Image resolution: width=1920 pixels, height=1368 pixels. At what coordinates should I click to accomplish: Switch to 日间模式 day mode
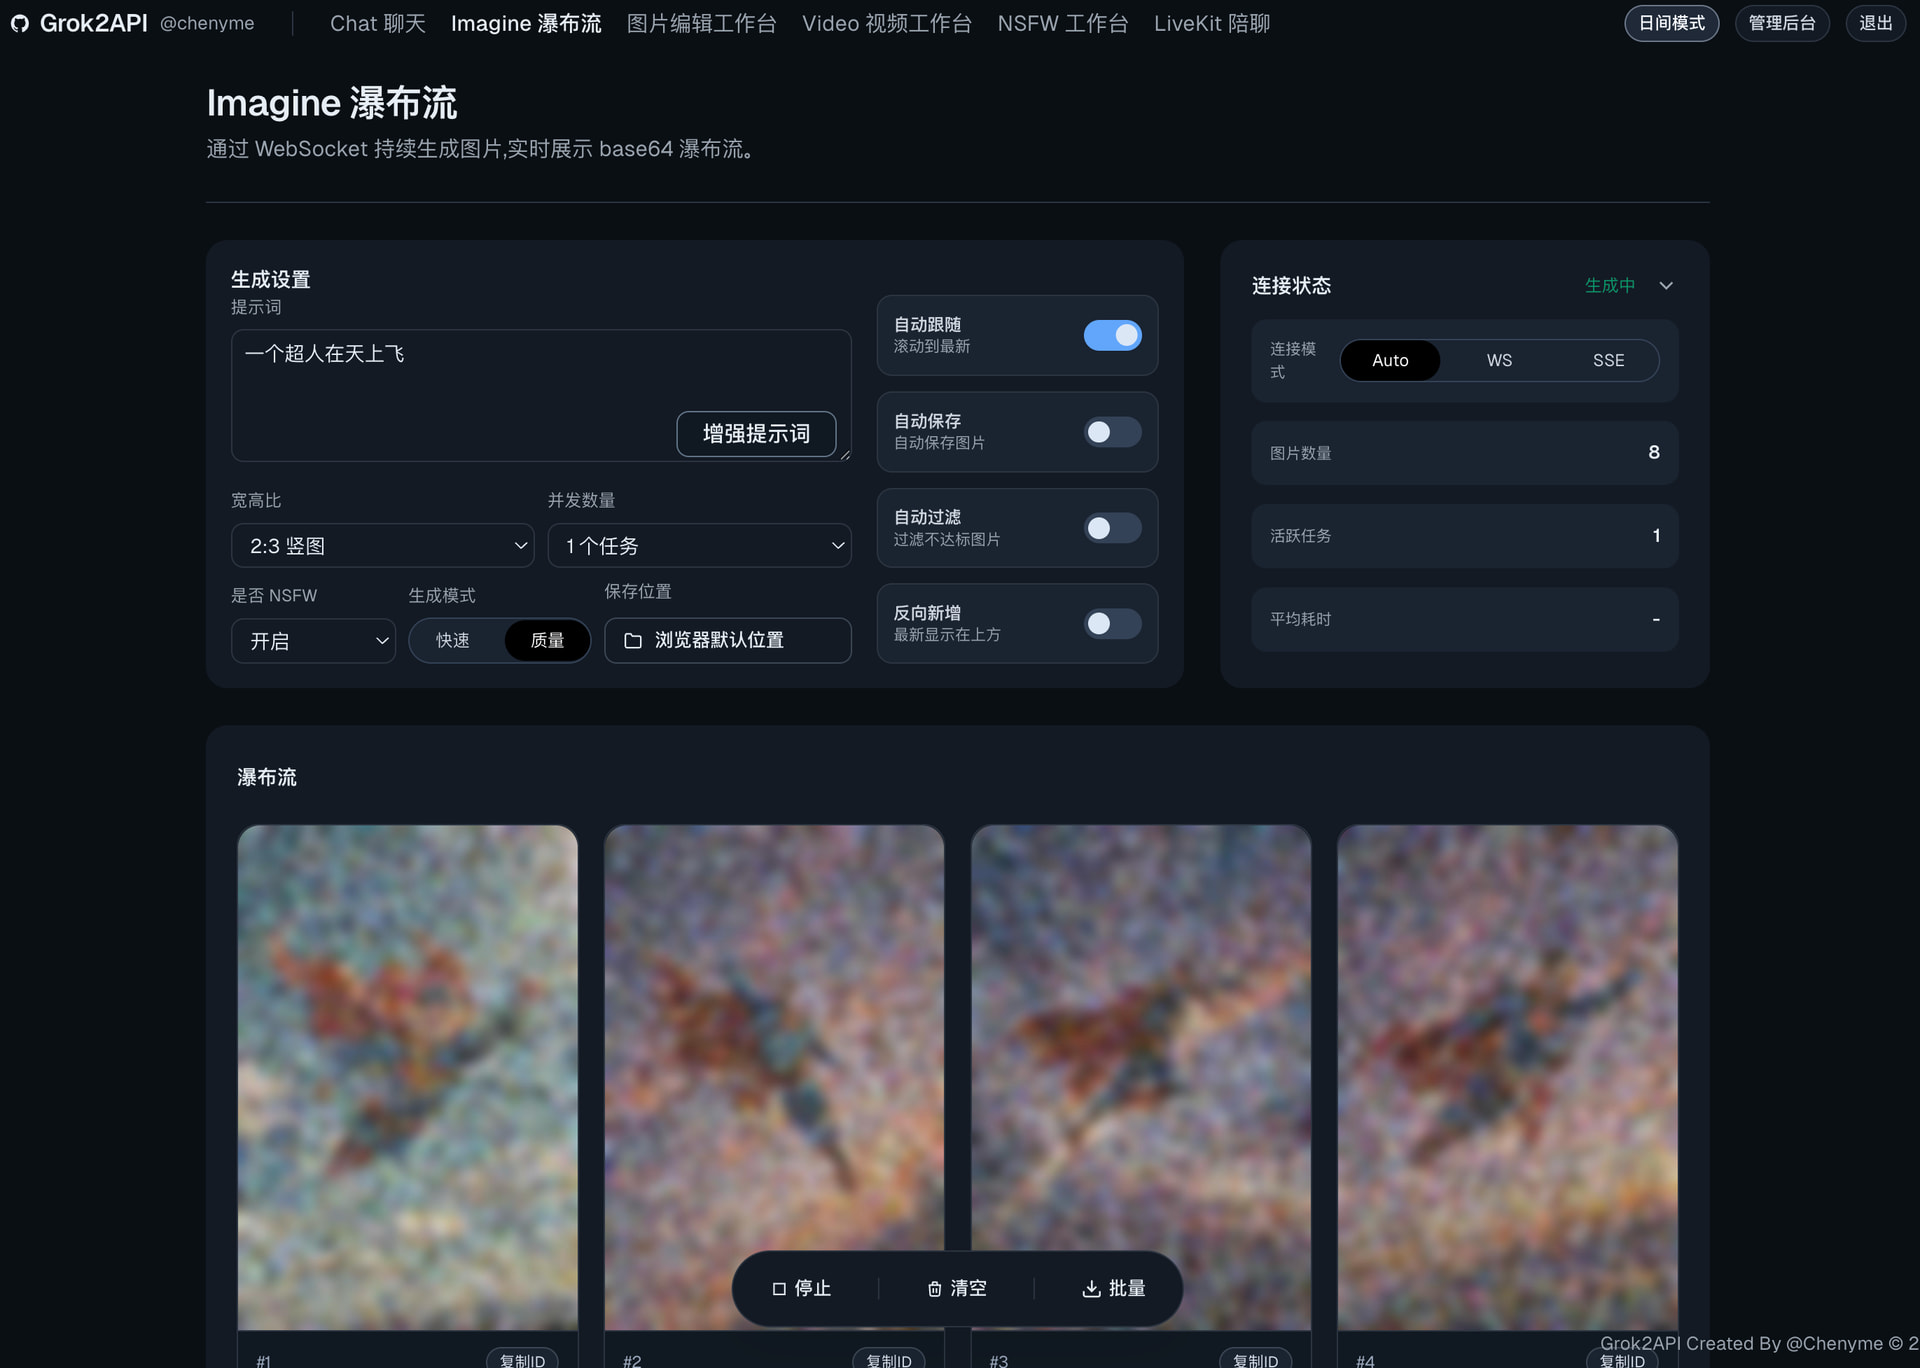point(1671,23)
